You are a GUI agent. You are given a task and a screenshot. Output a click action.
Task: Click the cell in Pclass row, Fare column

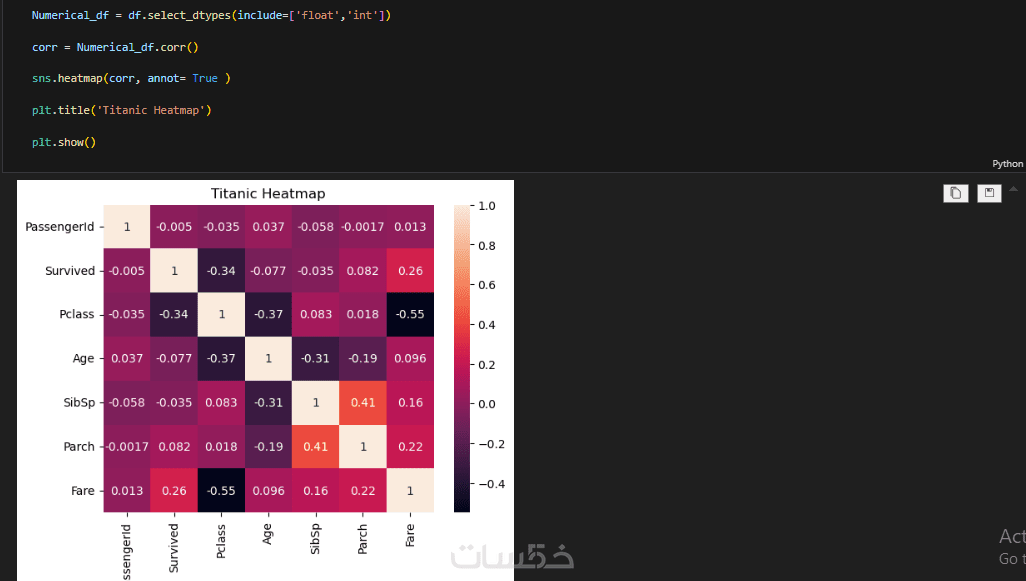[x=410, y=314]
